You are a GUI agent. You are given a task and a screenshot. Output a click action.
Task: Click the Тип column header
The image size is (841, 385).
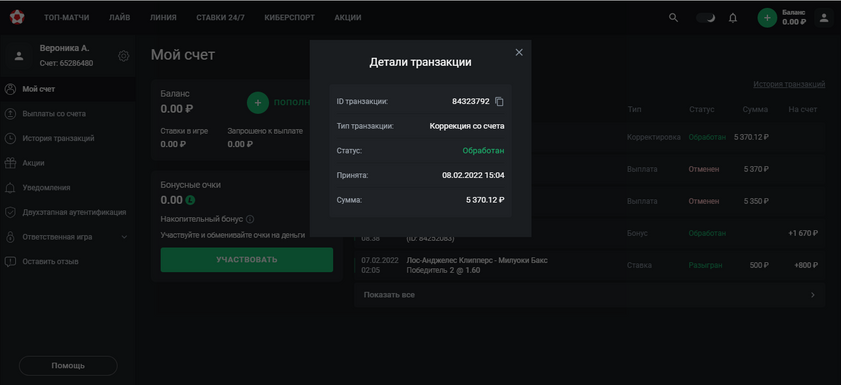(634, 109)
